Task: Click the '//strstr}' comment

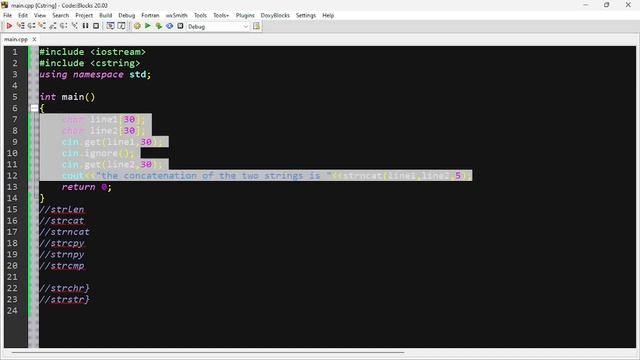Action: click(x=64, y=300)
